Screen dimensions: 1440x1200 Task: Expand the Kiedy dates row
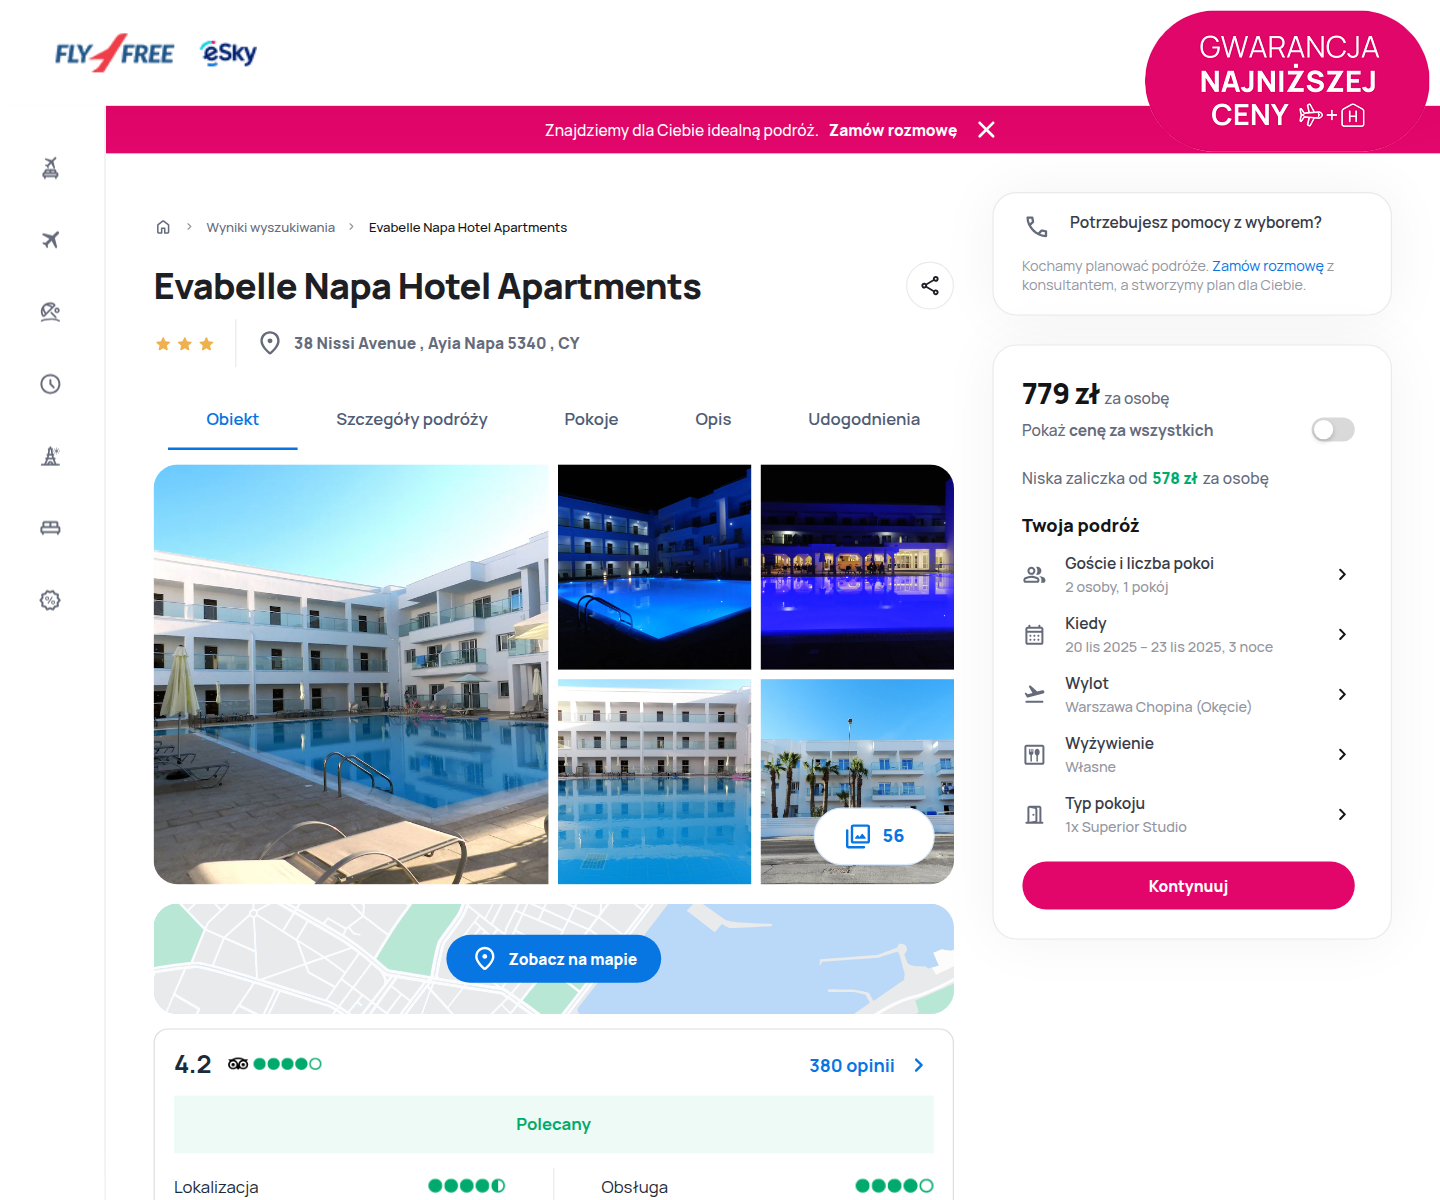(x=1188, y=634)
